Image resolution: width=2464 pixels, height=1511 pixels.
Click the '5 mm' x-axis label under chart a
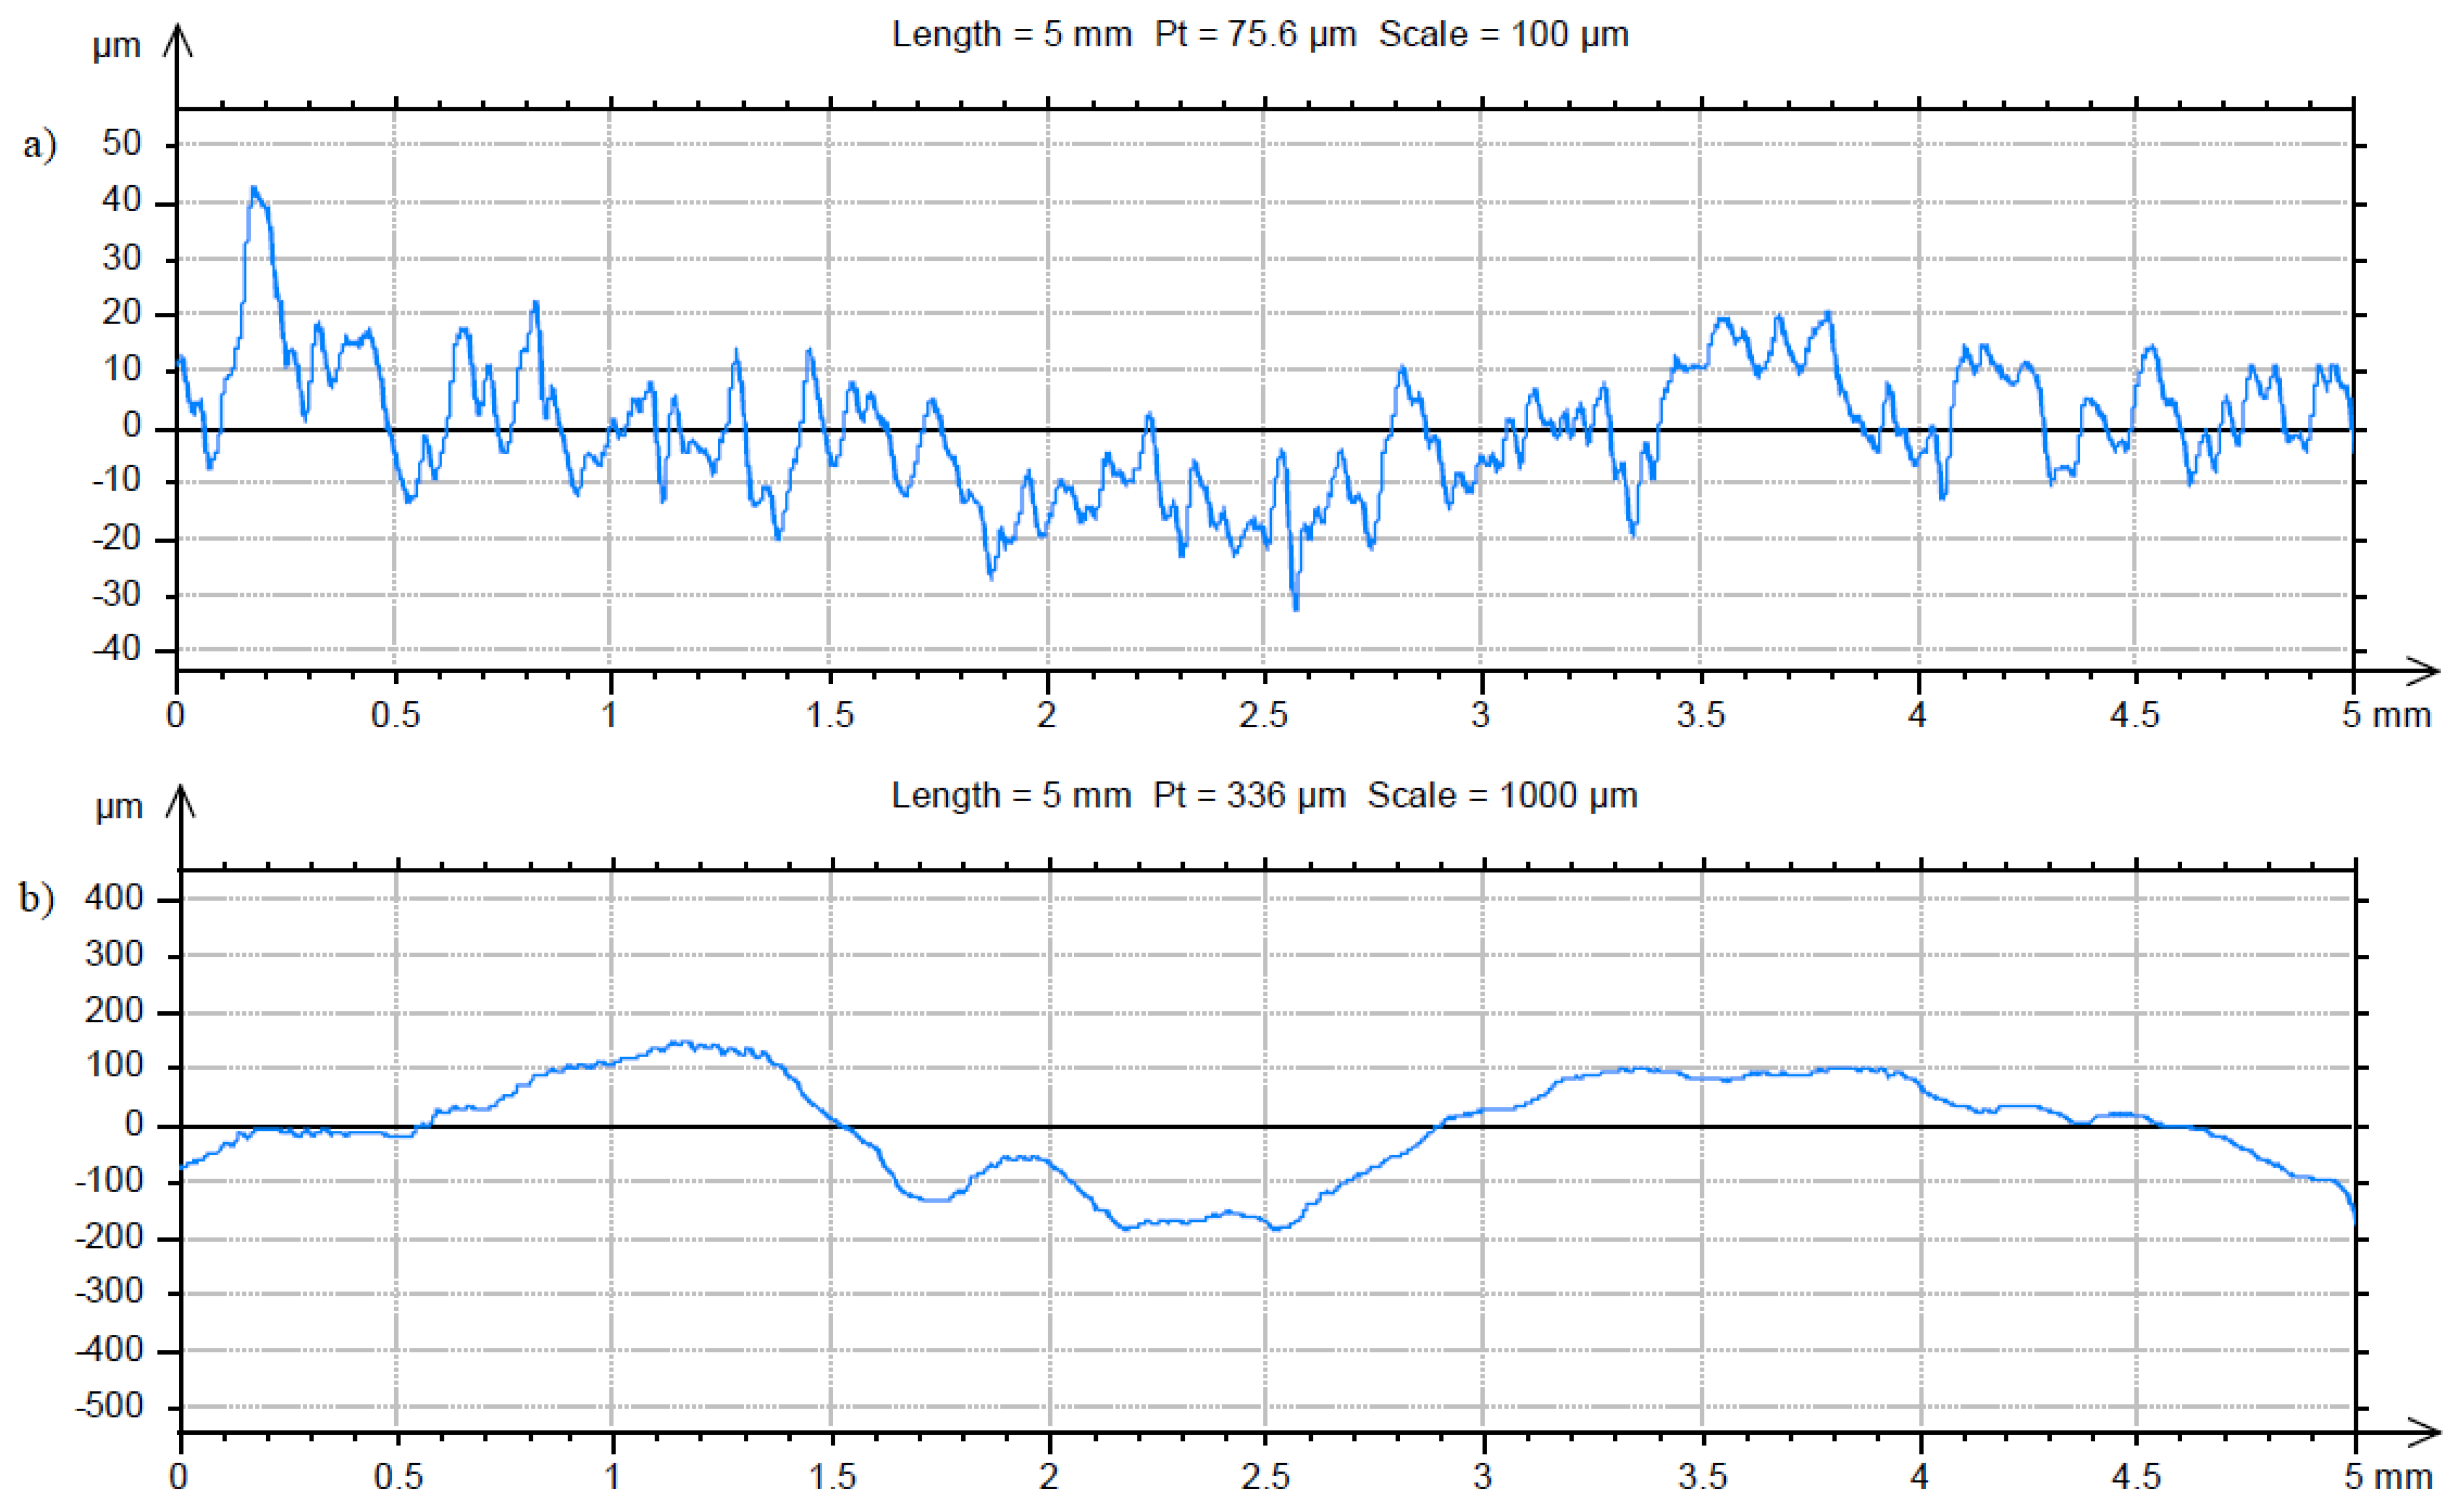pos(2386,716)
